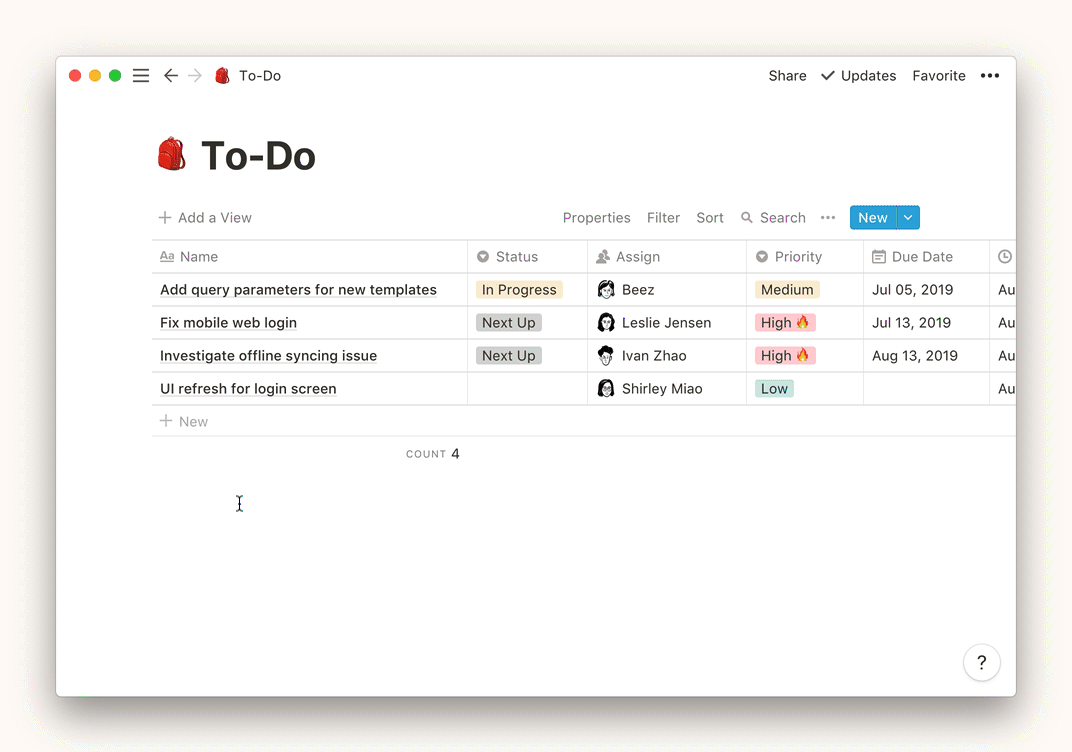1072x752 pixels.
Task: Open the Status column header menu
Action: [x=517, y=257]
